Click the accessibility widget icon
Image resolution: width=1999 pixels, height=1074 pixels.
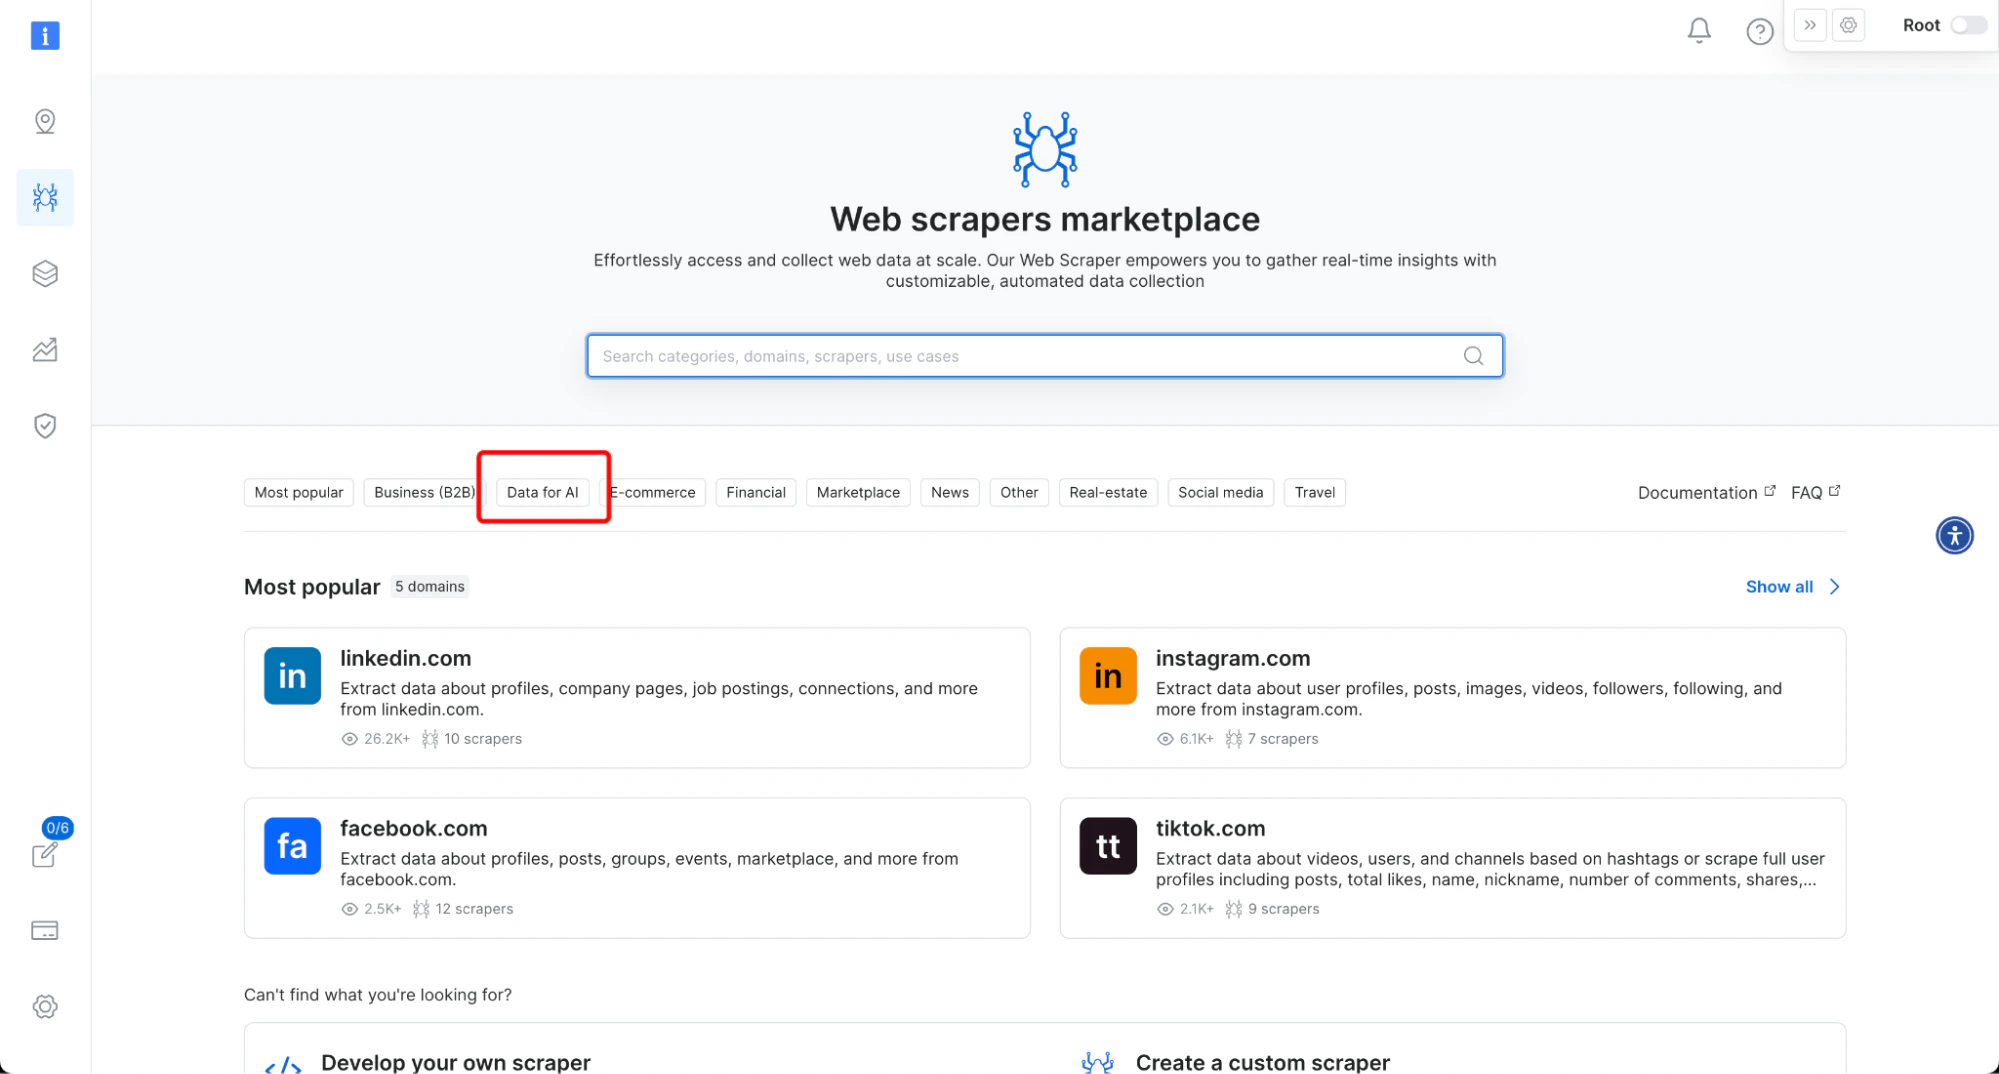1954,535
